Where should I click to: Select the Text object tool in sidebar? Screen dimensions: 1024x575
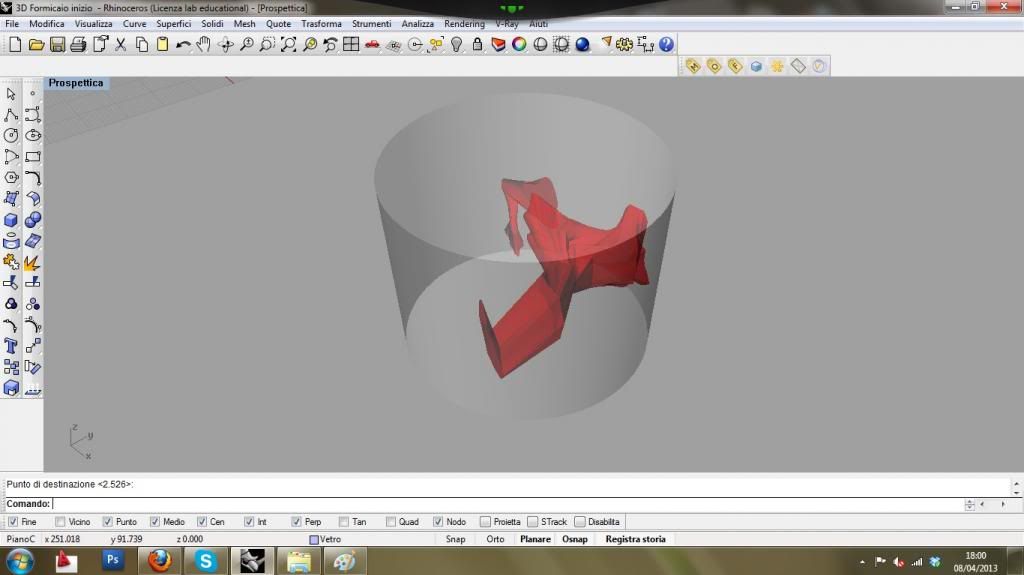click(x=11, y=346)
